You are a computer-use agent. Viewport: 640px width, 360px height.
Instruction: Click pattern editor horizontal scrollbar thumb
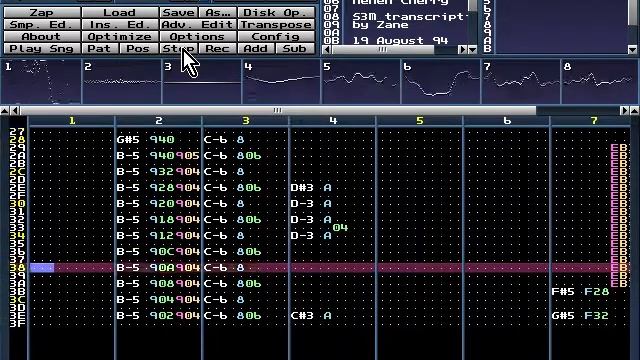point(278,110)
